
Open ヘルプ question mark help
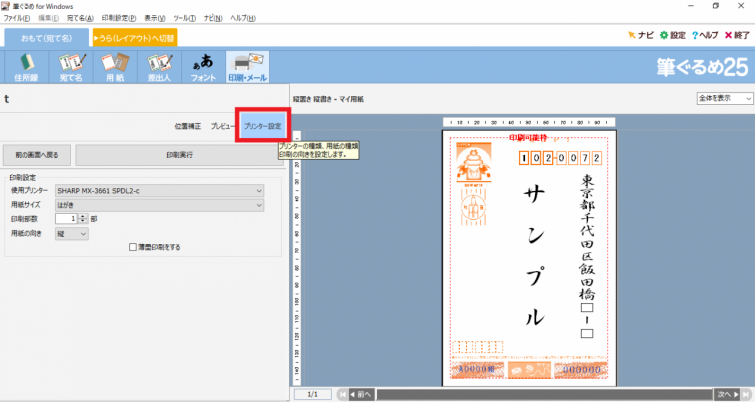(x=705, y=35)
